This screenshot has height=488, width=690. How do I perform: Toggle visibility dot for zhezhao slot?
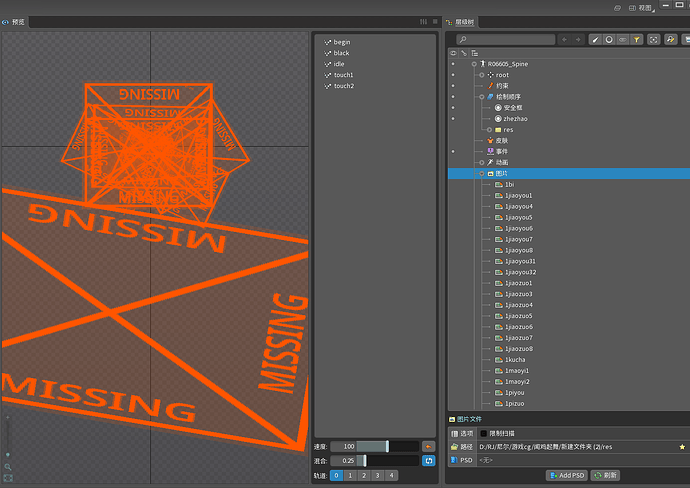[453, 119]
